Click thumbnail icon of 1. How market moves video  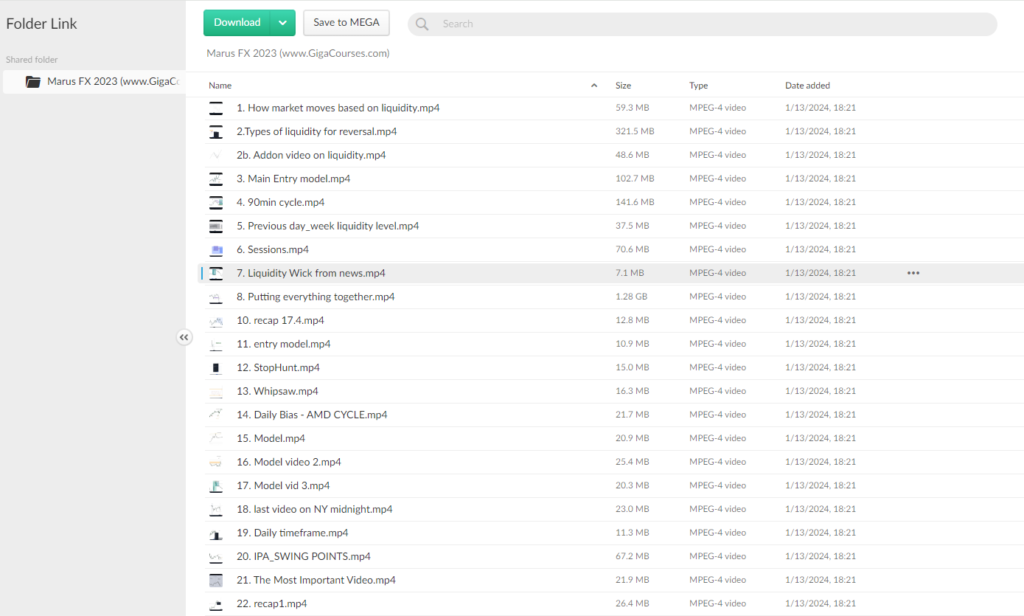(x=216, y=108)
